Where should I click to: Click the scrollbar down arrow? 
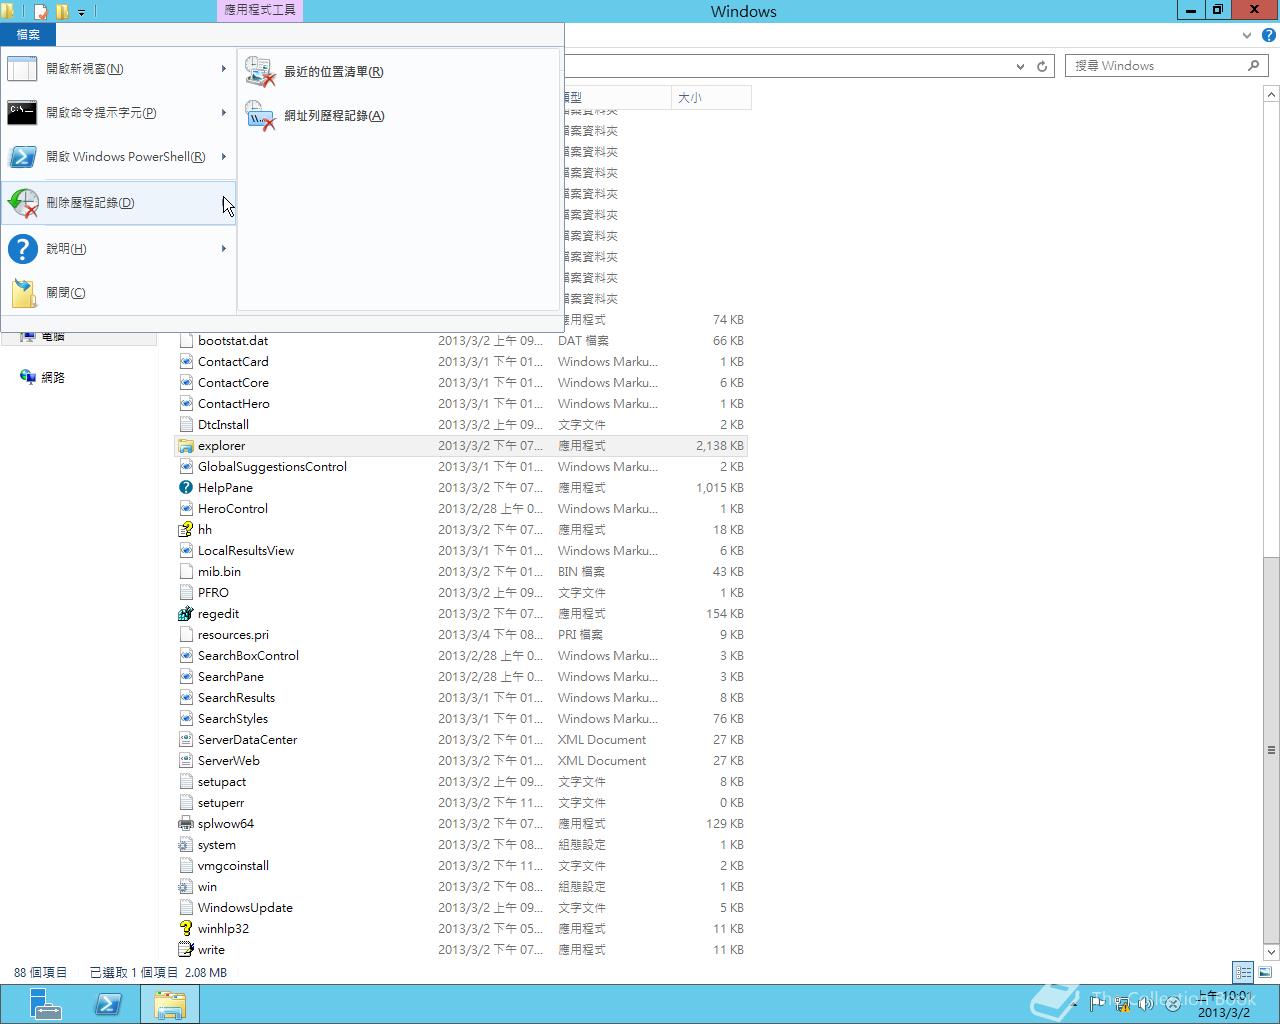pyautogui.click(x=1271, y=952)
